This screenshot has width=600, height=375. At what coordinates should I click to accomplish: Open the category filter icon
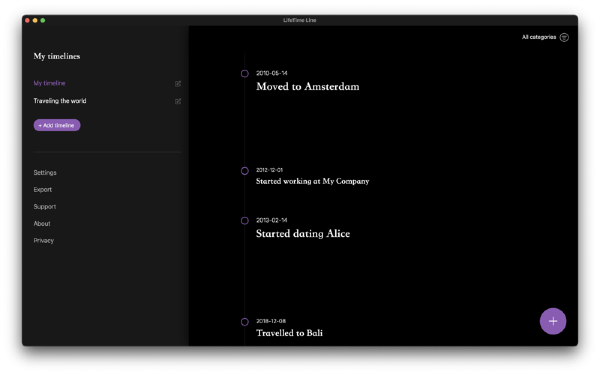pos(564,37)
